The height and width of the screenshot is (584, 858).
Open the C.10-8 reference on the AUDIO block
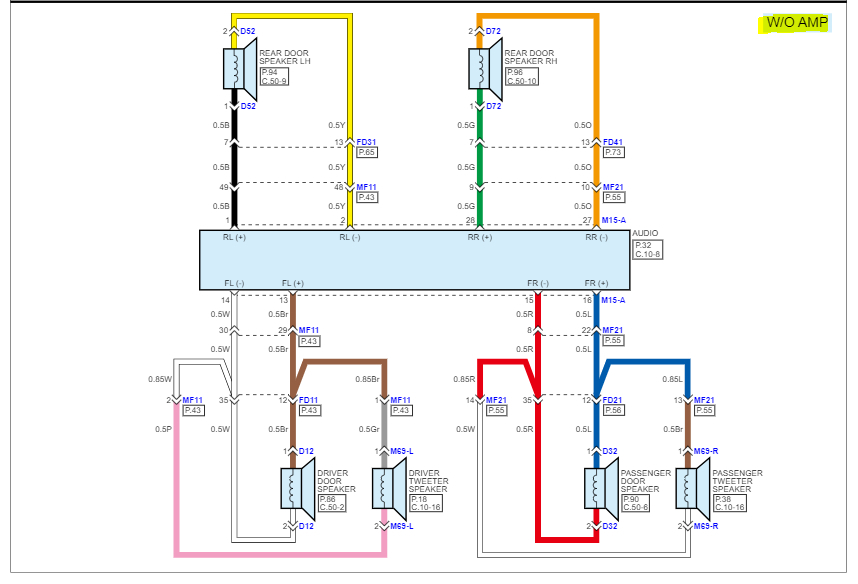(x=651, y=253)
